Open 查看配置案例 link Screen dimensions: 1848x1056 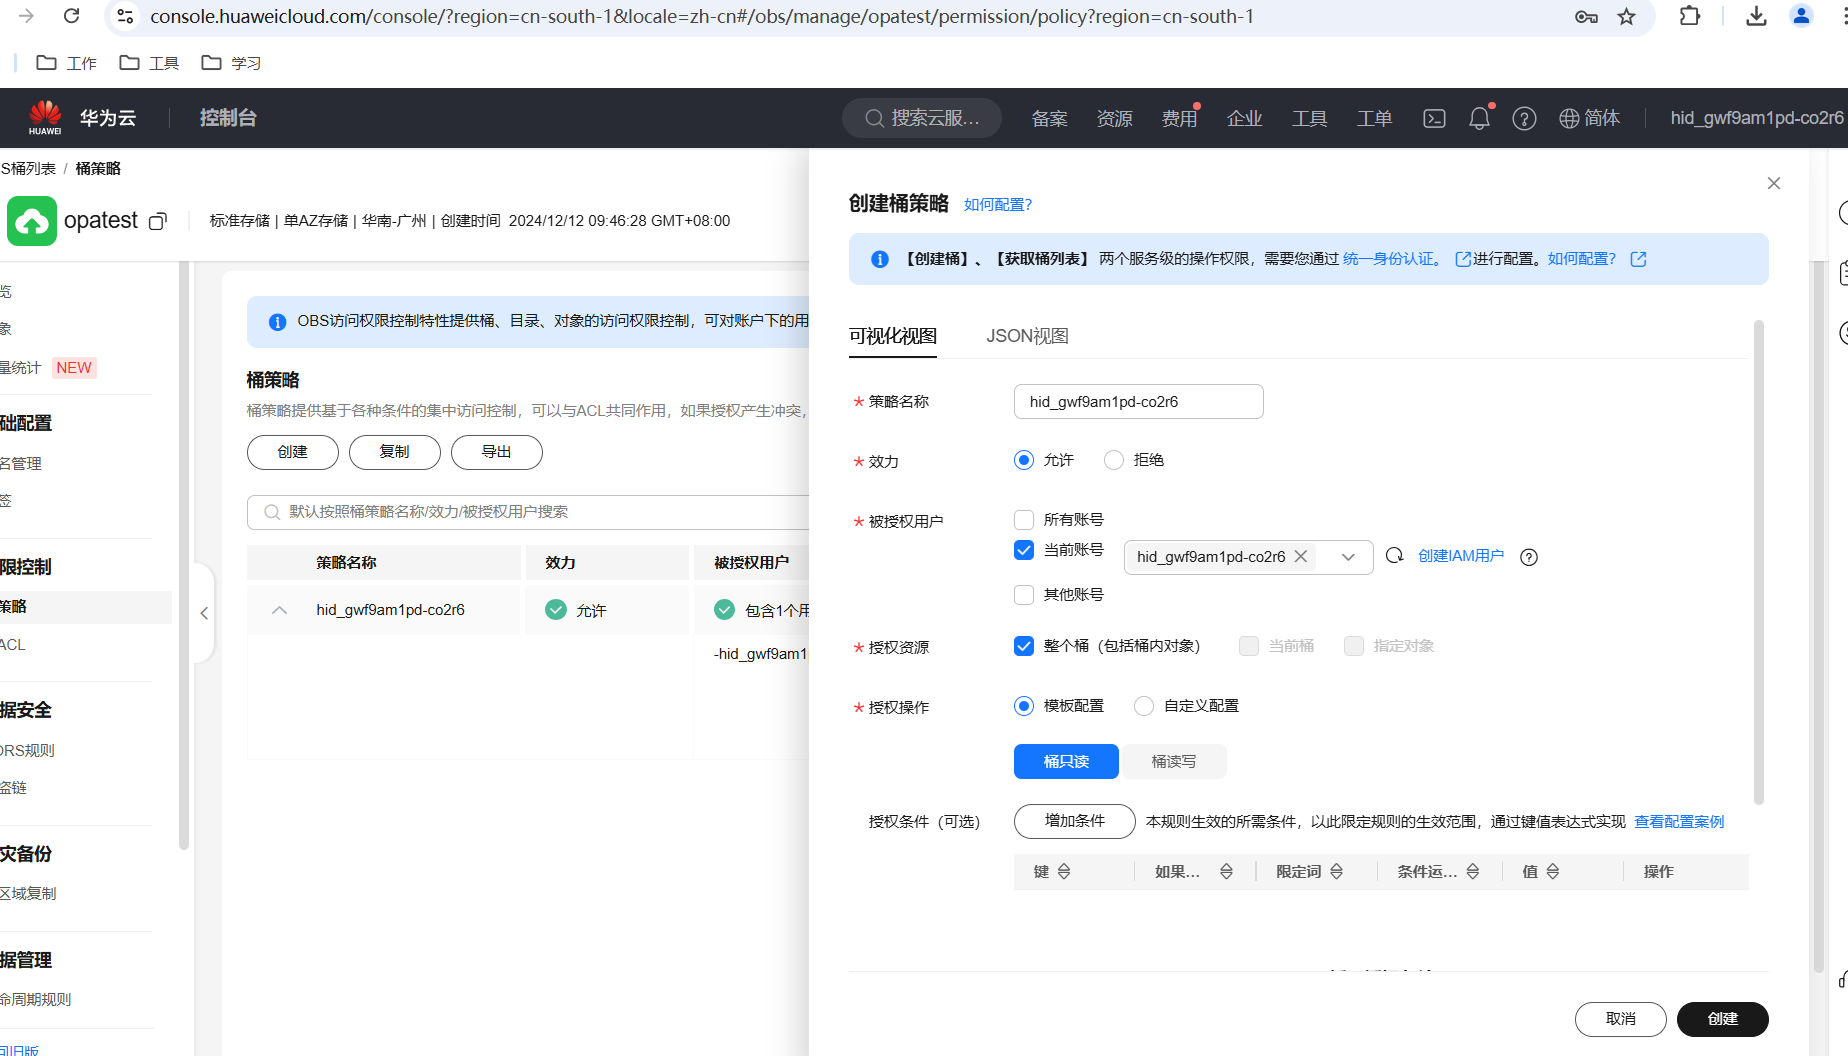1680,822
